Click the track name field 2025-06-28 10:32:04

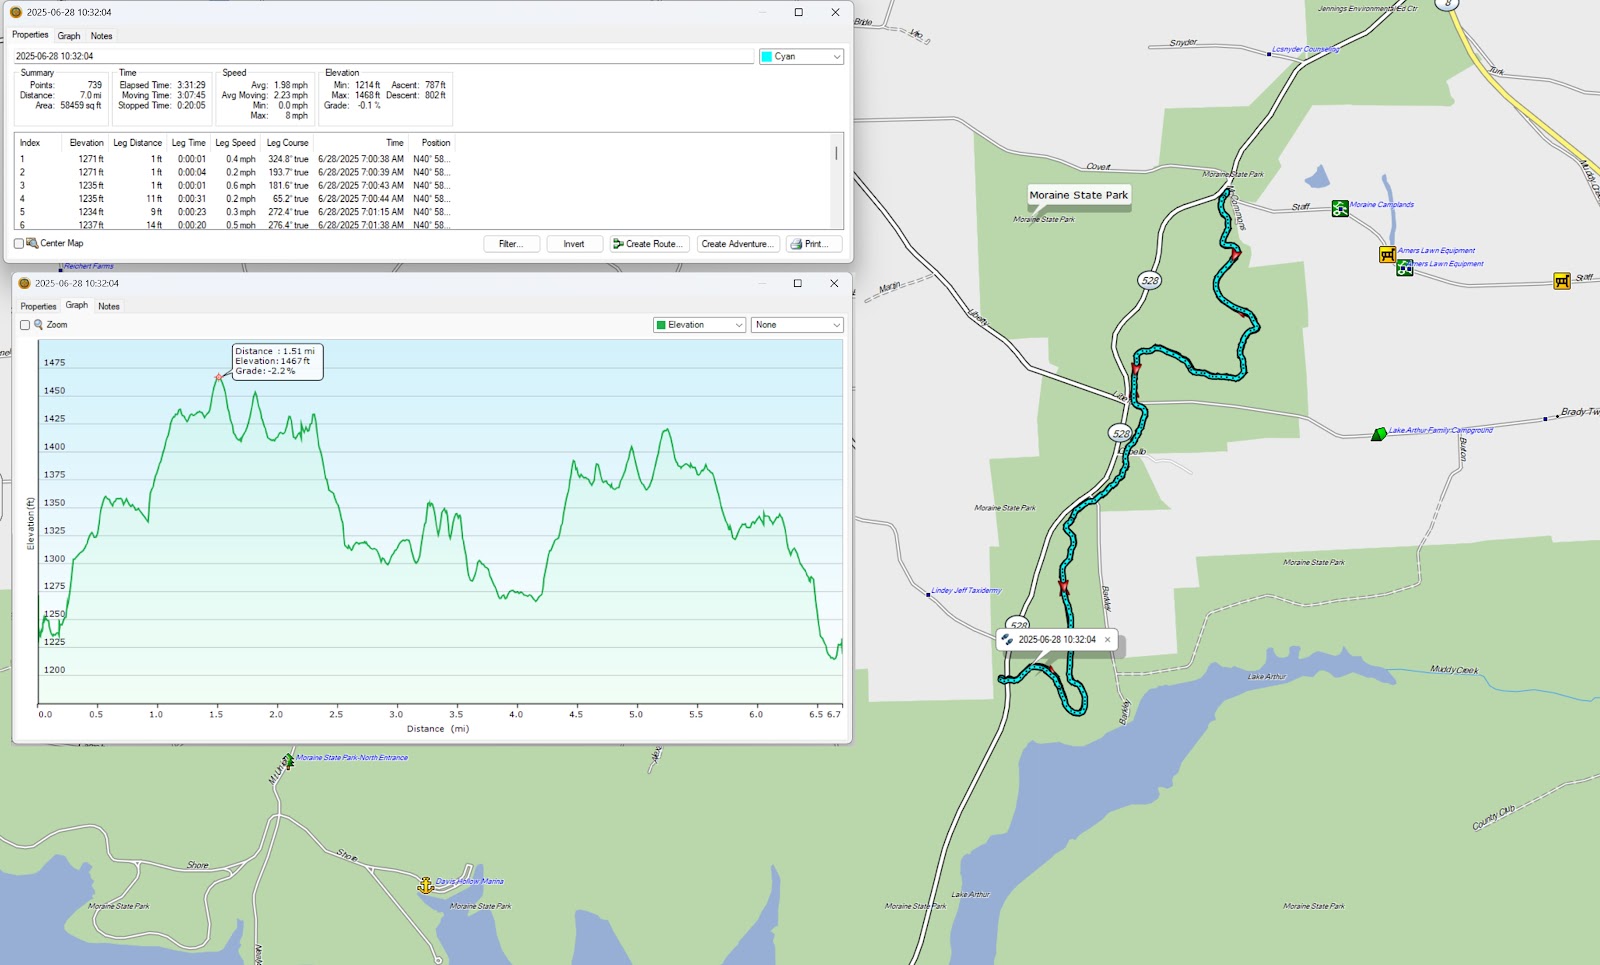tap(384, 56)
